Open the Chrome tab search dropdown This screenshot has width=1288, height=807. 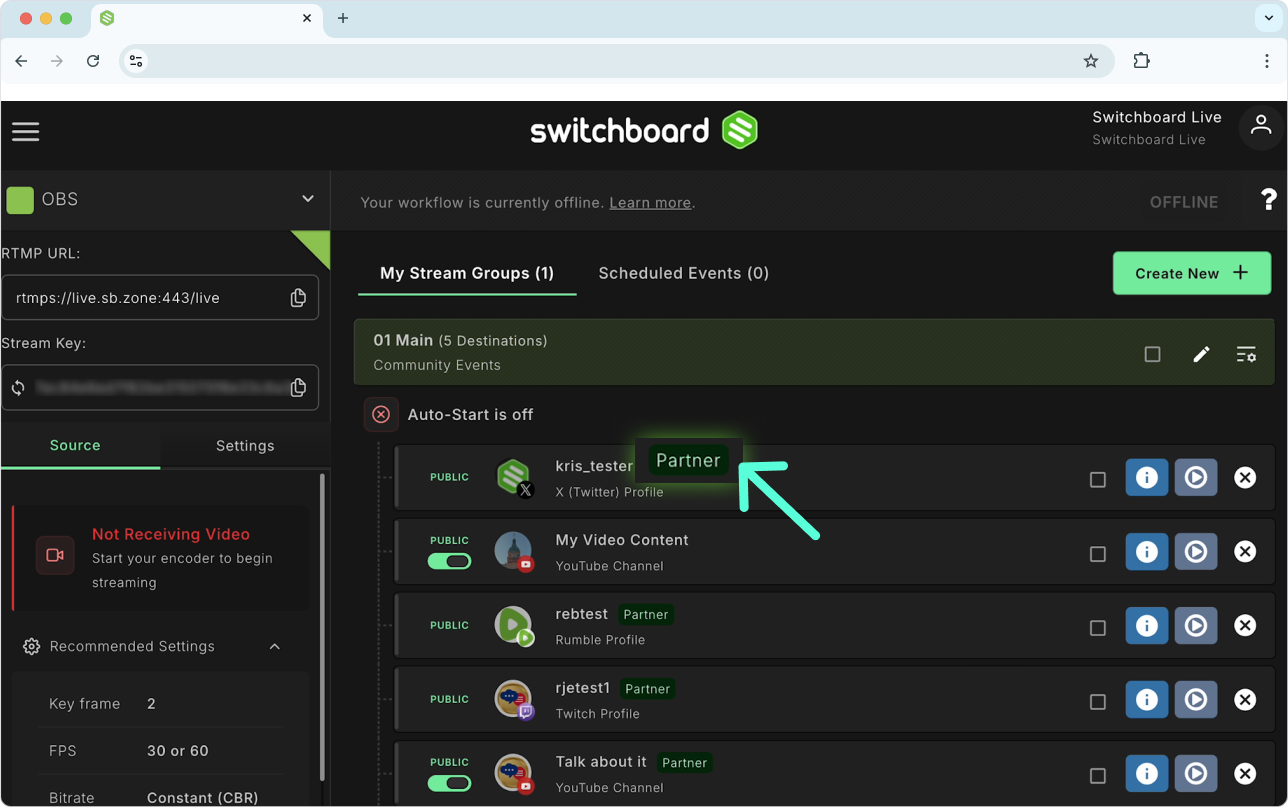[x=1268, y=18]
